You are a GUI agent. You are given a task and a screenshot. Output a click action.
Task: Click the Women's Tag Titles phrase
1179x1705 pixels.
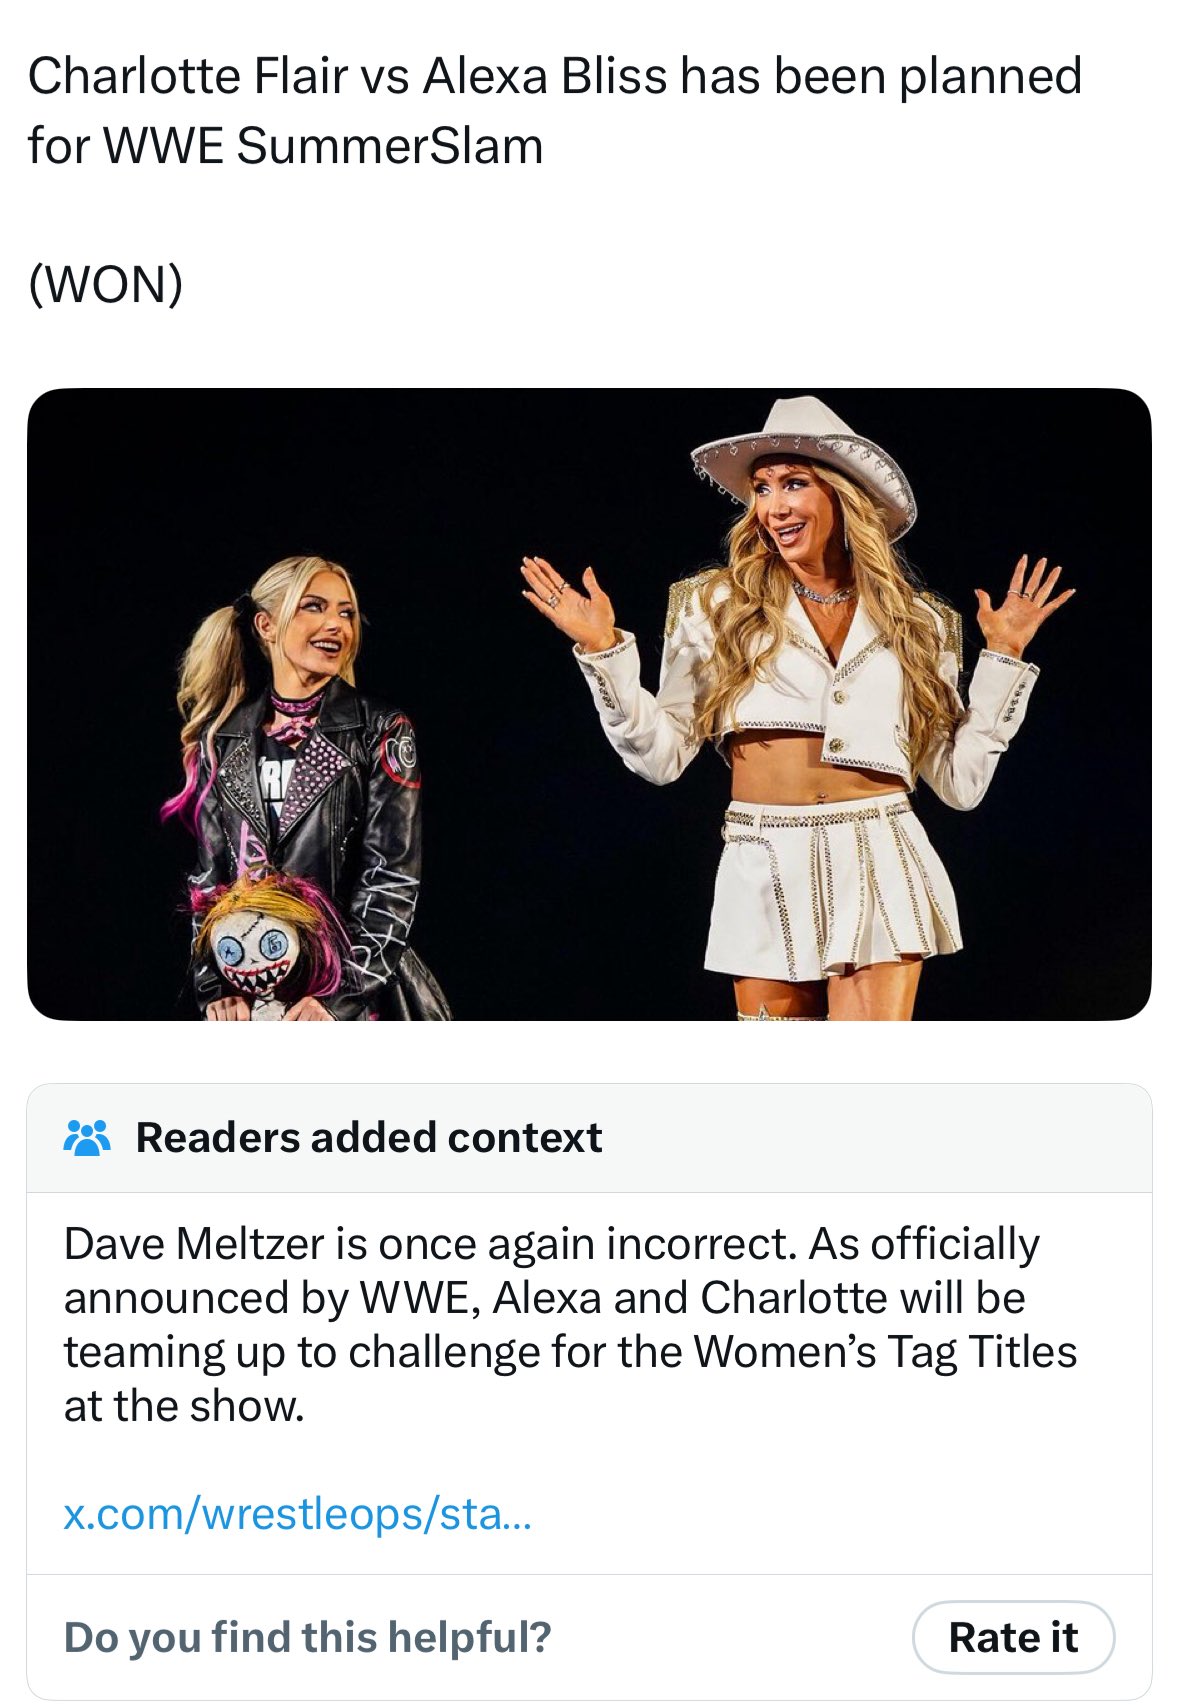tap(885, 1352)
